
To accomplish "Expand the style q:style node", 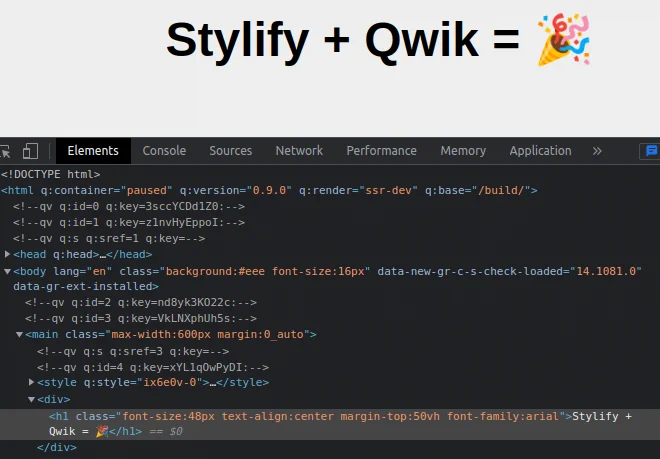I will (x=31, y=382).
